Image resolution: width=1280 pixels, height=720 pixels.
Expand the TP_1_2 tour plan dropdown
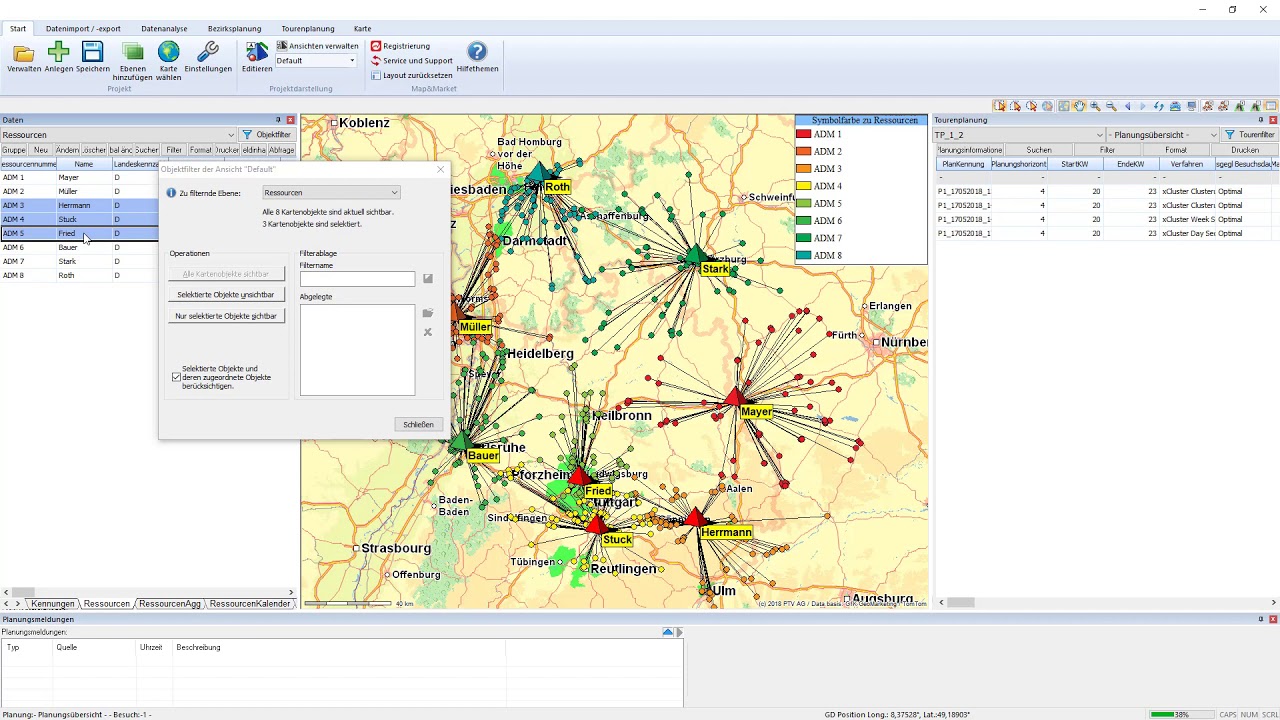pyautogui.click(x=1099, y=135)
